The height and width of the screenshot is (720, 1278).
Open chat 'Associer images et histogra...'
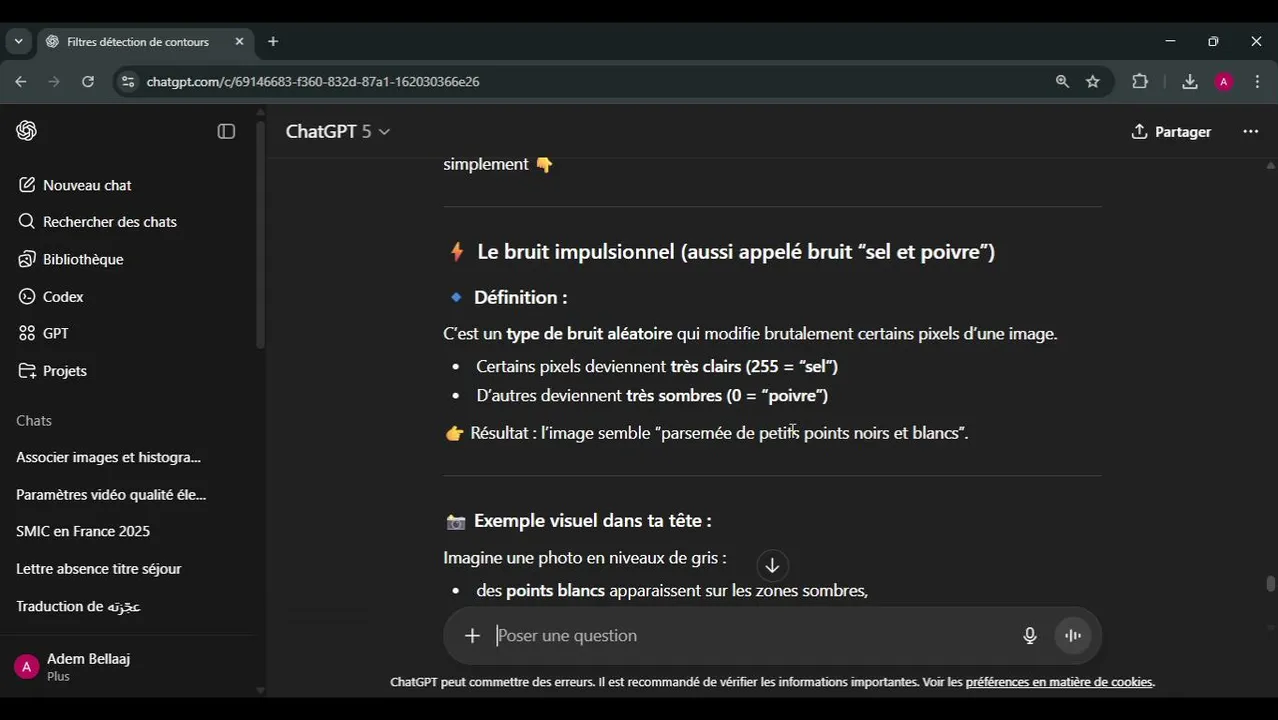(108, 457)
